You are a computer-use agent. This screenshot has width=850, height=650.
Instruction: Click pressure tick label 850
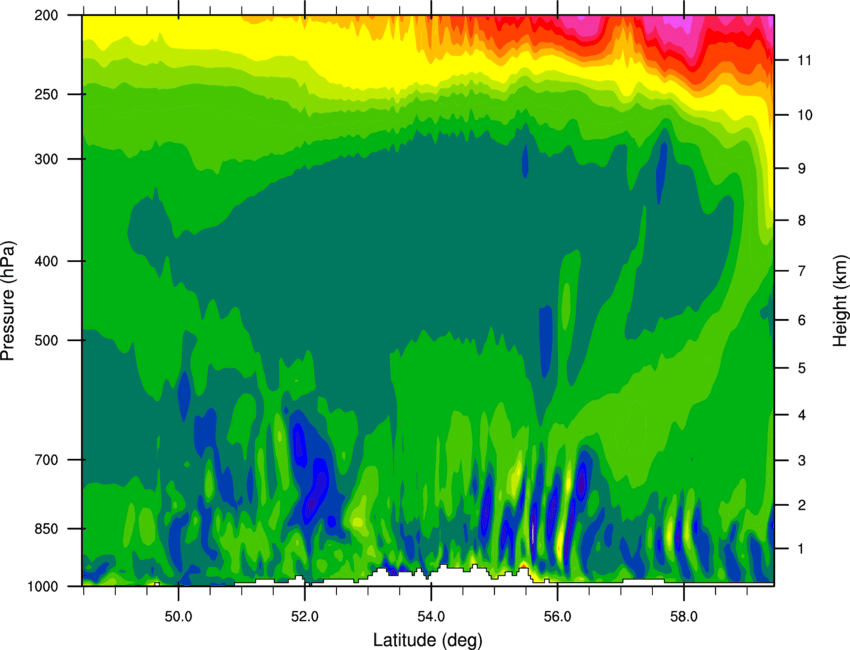coord(46,529)
